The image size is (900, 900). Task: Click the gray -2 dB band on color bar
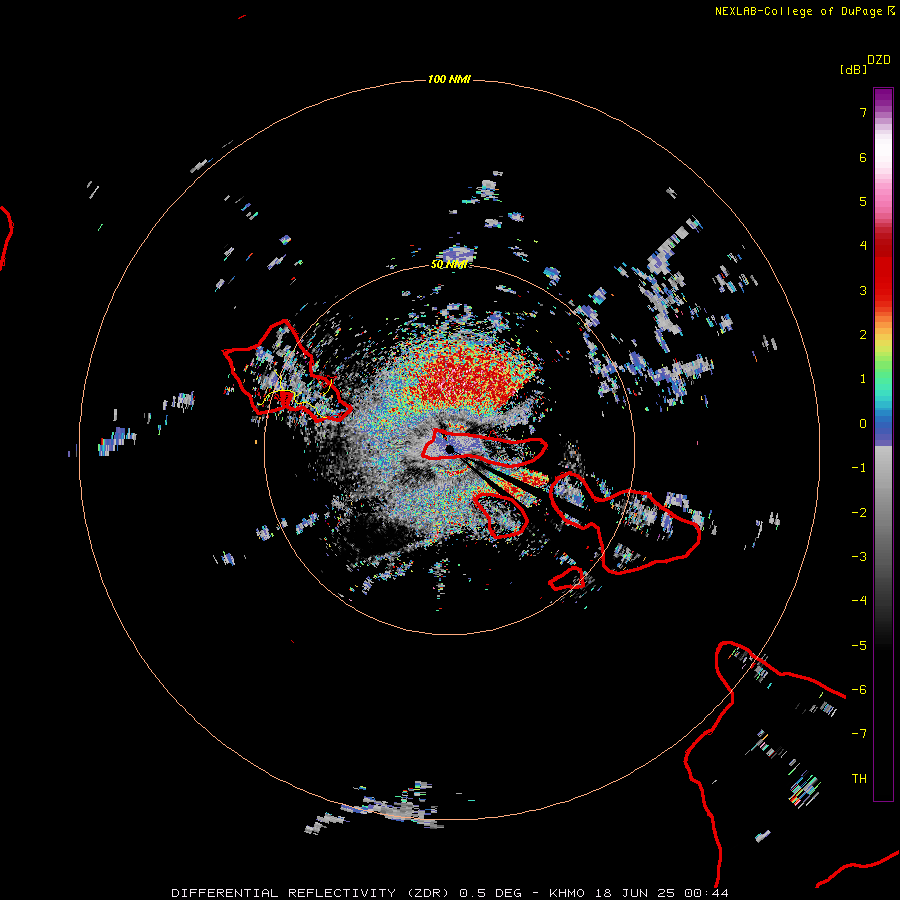883,513
